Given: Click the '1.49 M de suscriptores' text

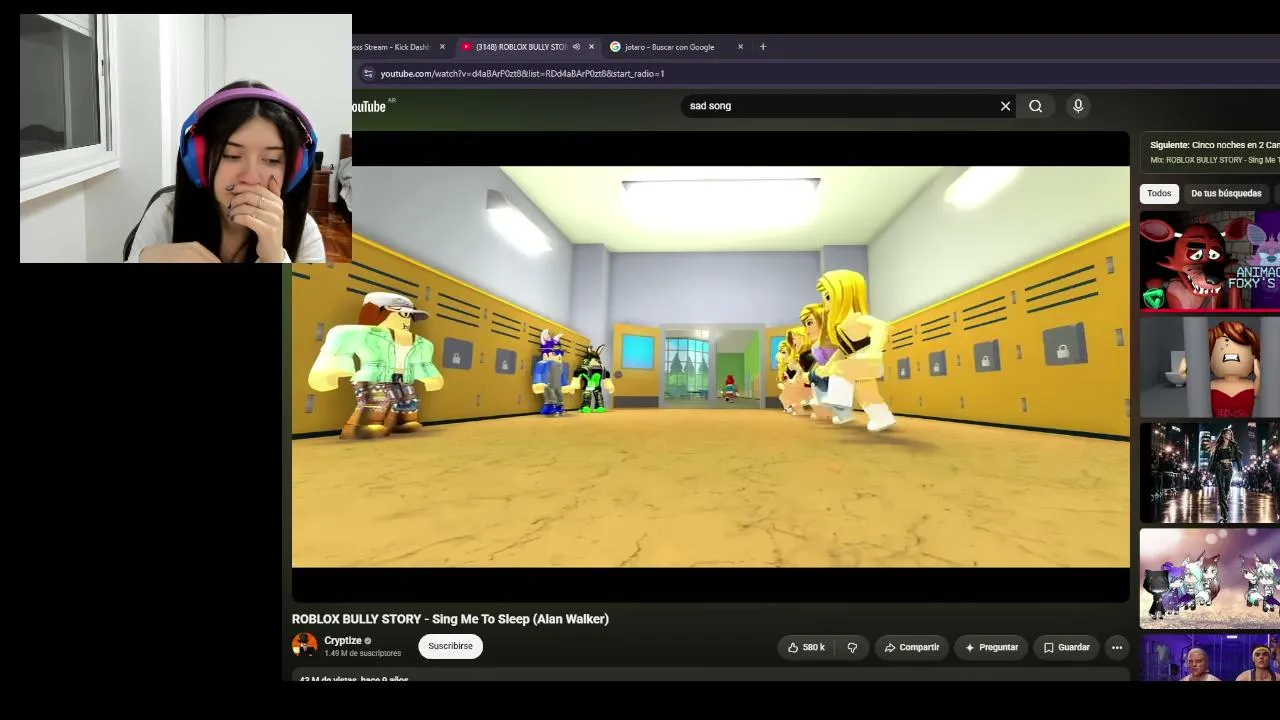Looking at the screenshot, I should (362, 654).
